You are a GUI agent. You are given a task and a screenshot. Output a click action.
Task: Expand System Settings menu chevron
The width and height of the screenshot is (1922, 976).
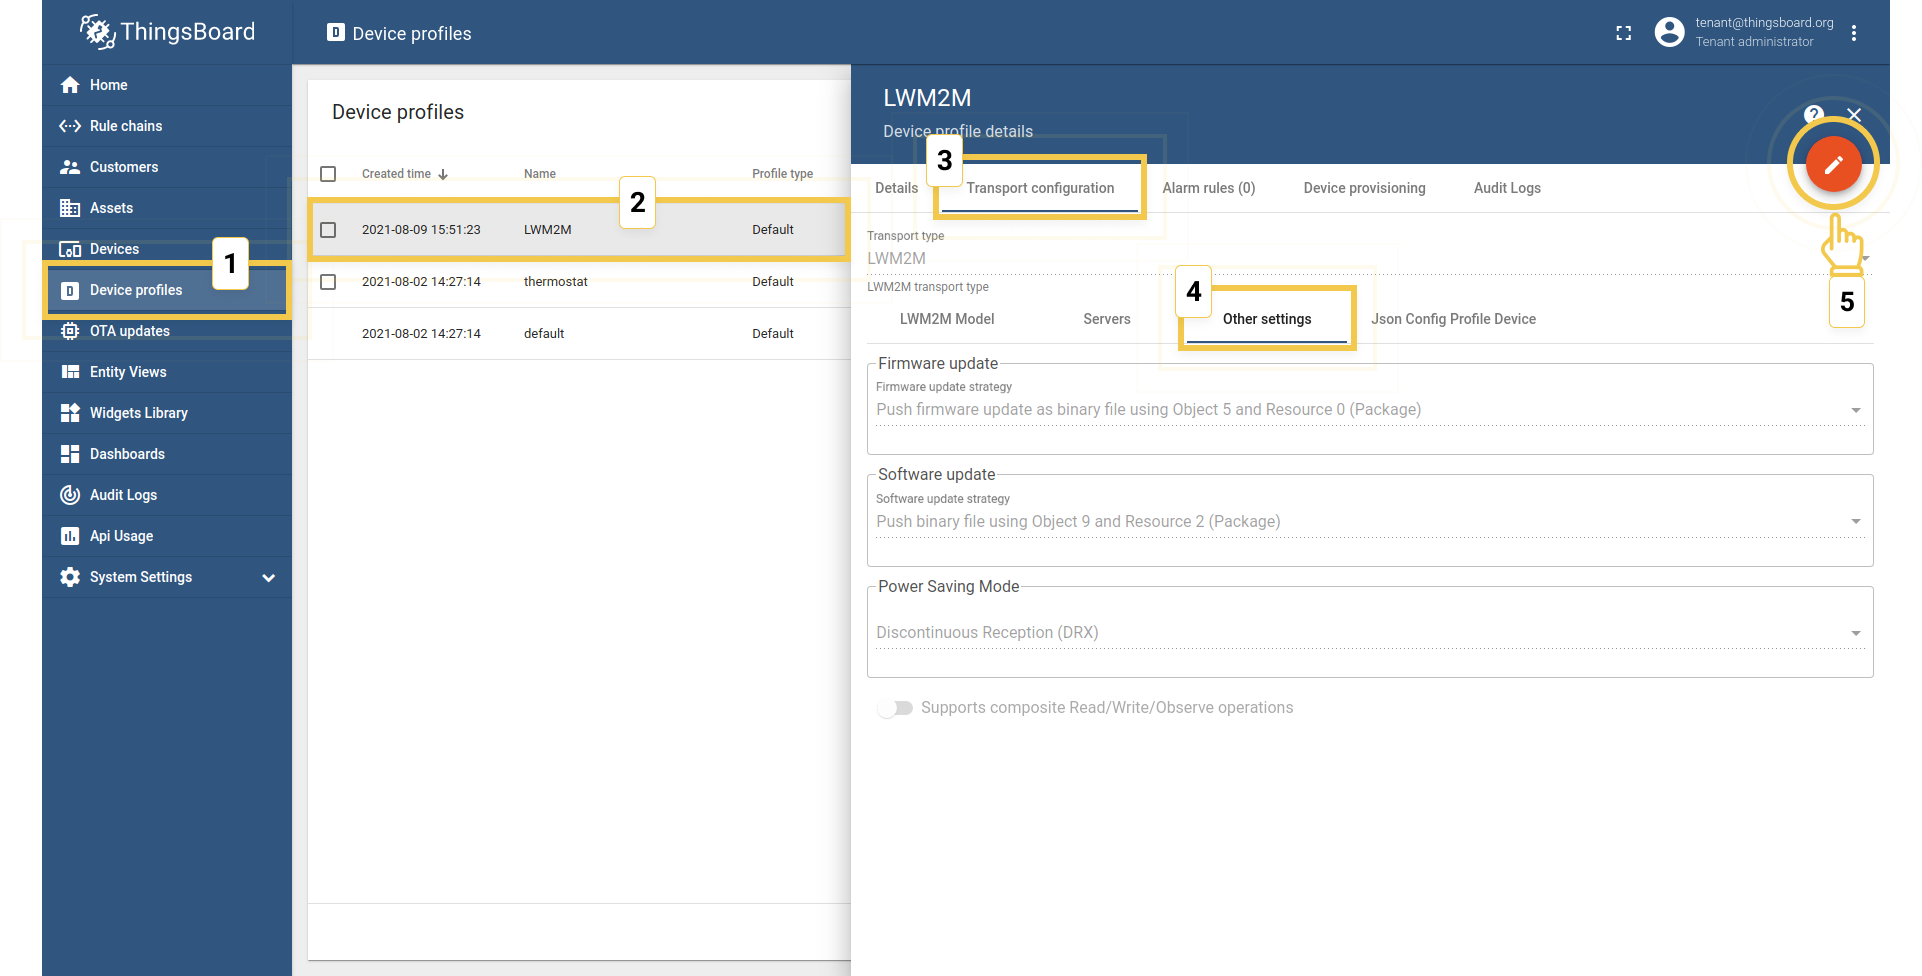click(268, 578)
